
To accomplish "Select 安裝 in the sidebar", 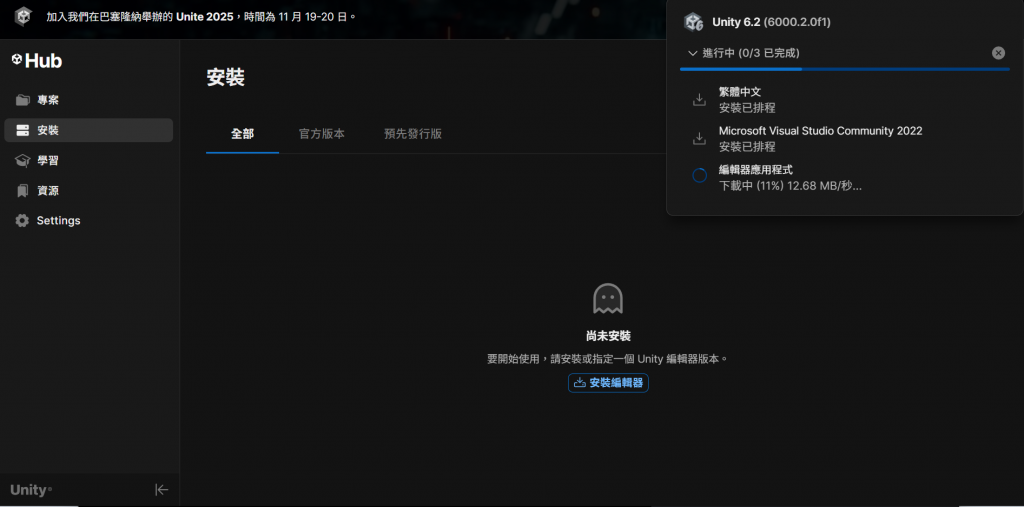I will (89, 130).
